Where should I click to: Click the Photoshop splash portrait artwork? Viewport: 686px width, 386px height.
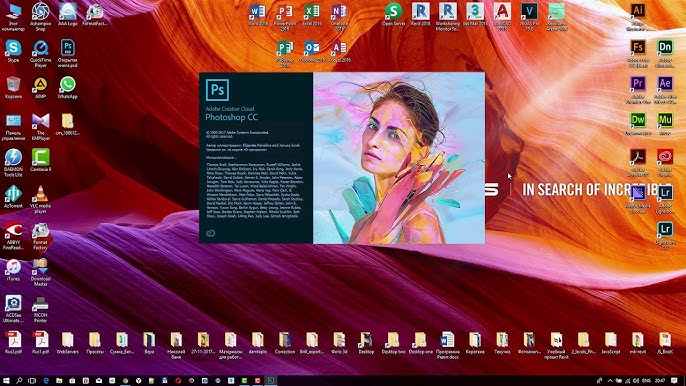[x=399, y=158]
